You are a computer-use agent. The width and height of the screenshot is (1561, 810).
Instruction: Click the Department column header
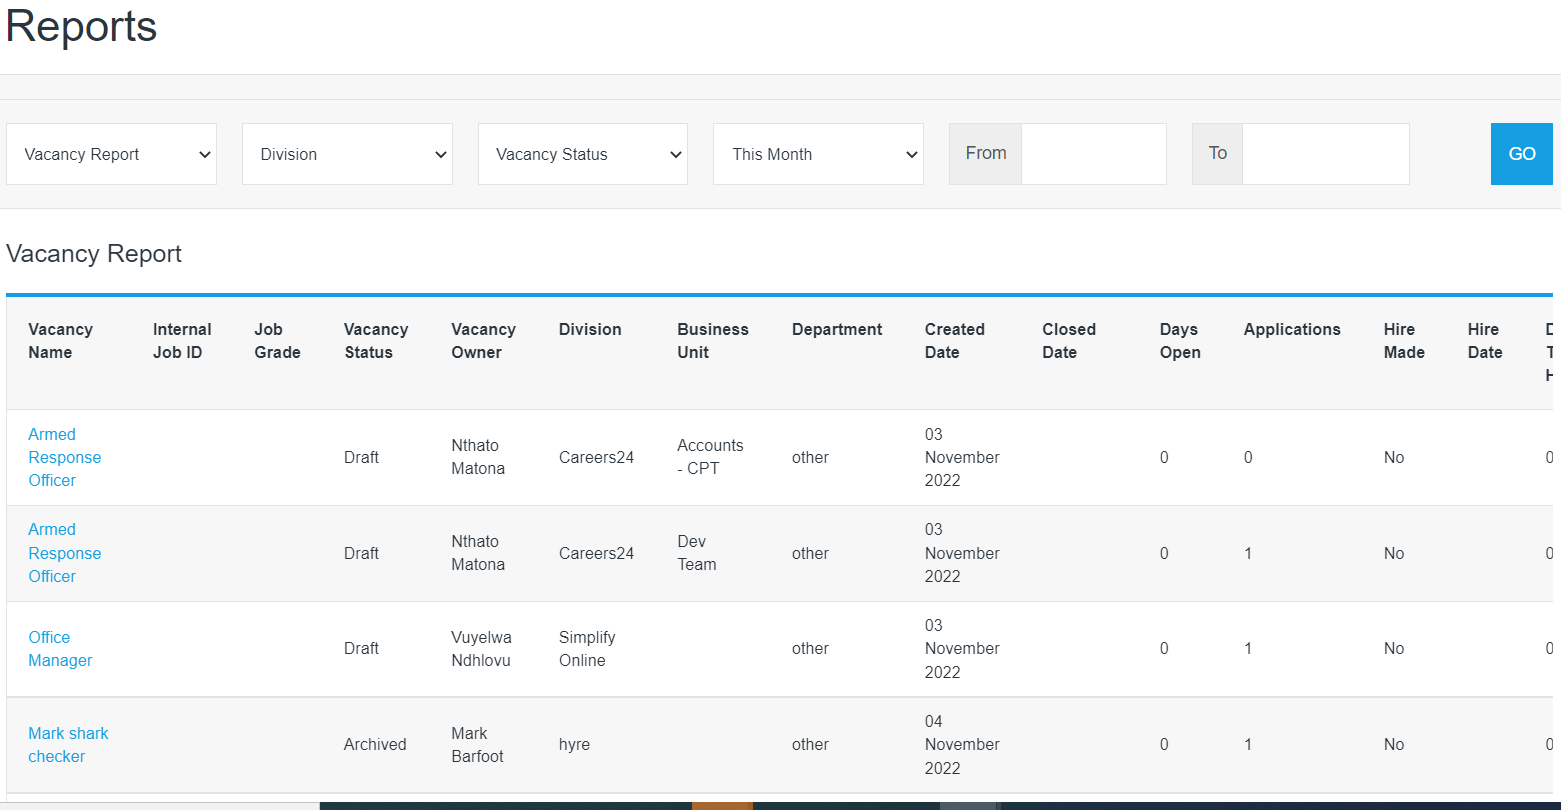837,329
